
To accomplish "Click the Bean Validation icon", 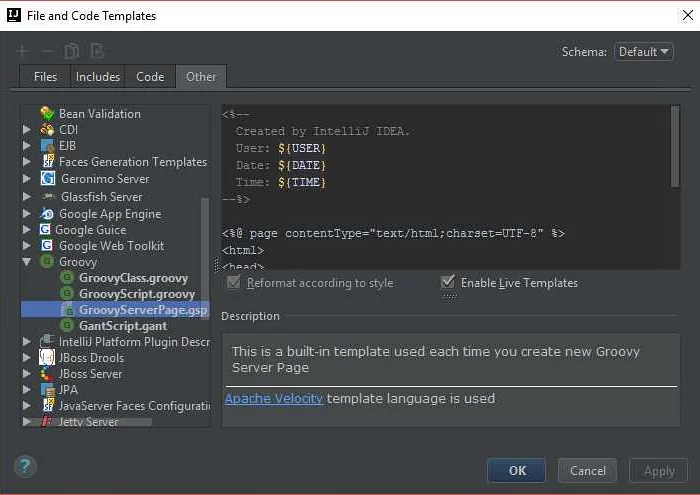I will click(47, 113).
